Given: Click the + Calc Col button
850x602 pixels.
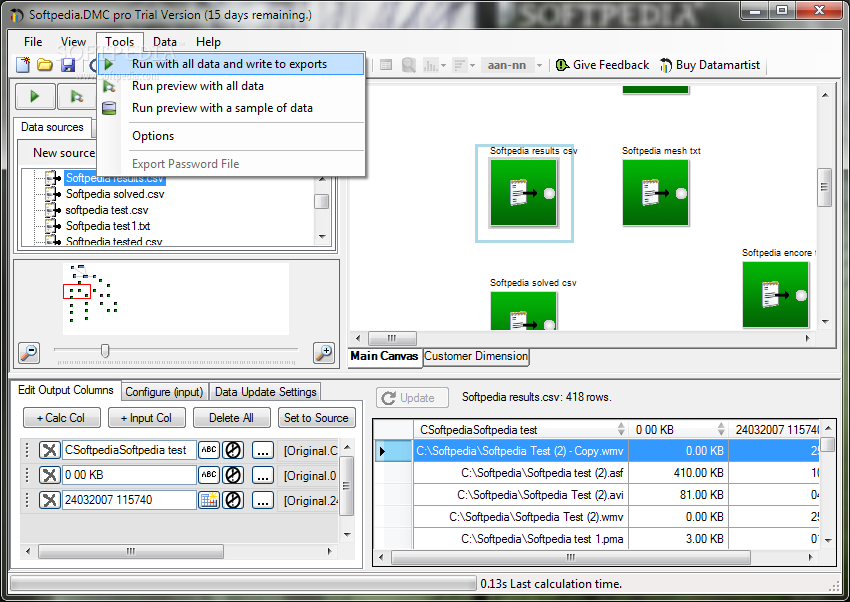Looking at the screenshot, I should click(61, 418).
